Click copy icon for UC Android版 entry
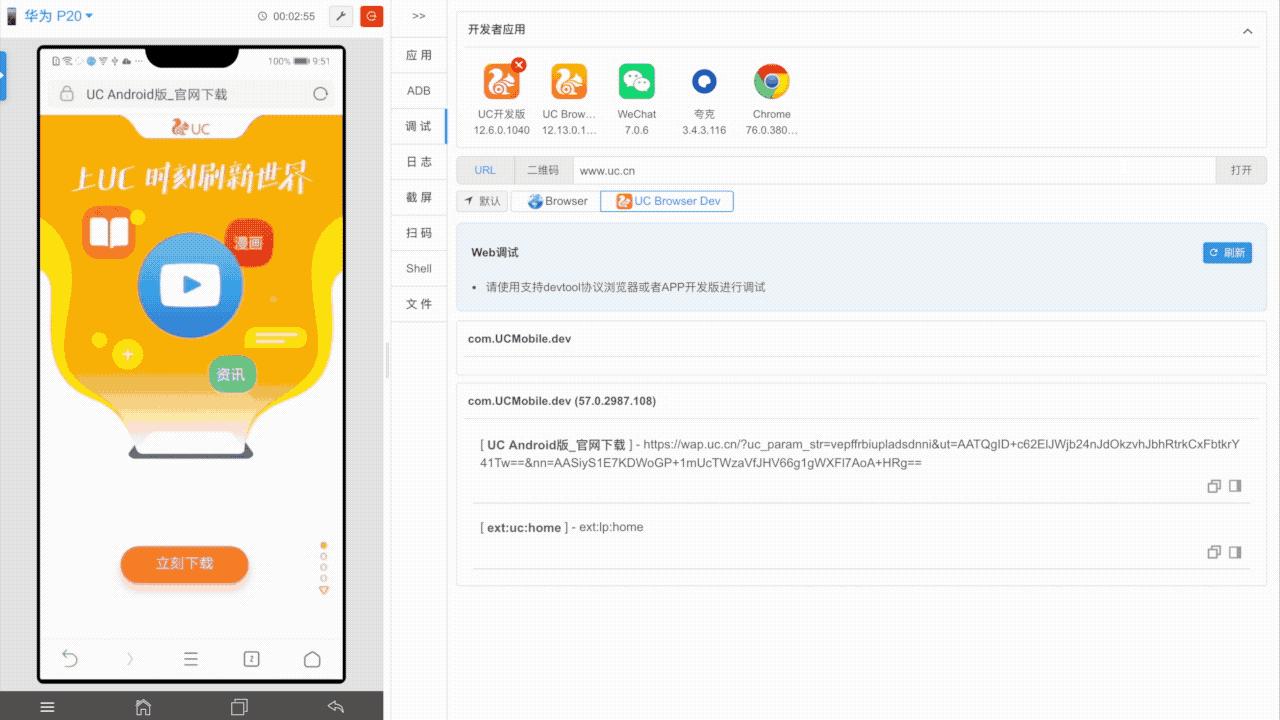This screenshot has height=720, width=1280. pos(1214,486)
